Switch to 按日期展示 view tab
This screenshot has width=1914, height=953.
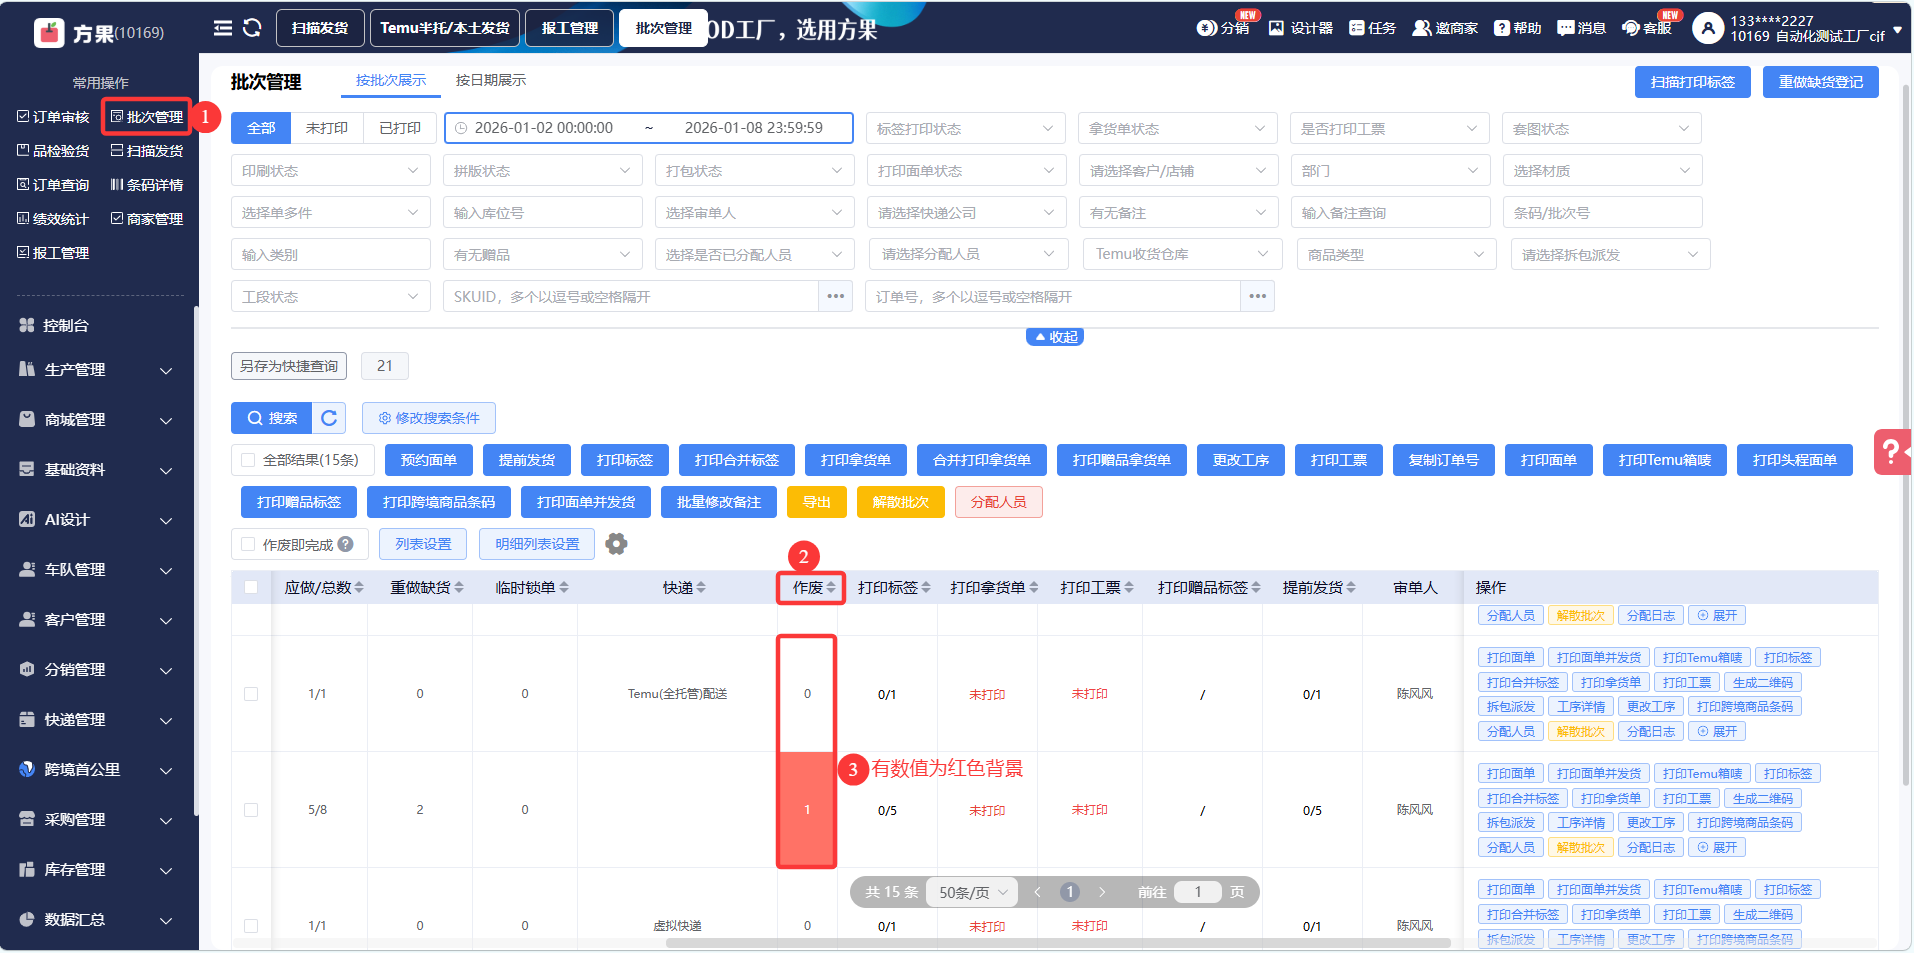[491, 80]
